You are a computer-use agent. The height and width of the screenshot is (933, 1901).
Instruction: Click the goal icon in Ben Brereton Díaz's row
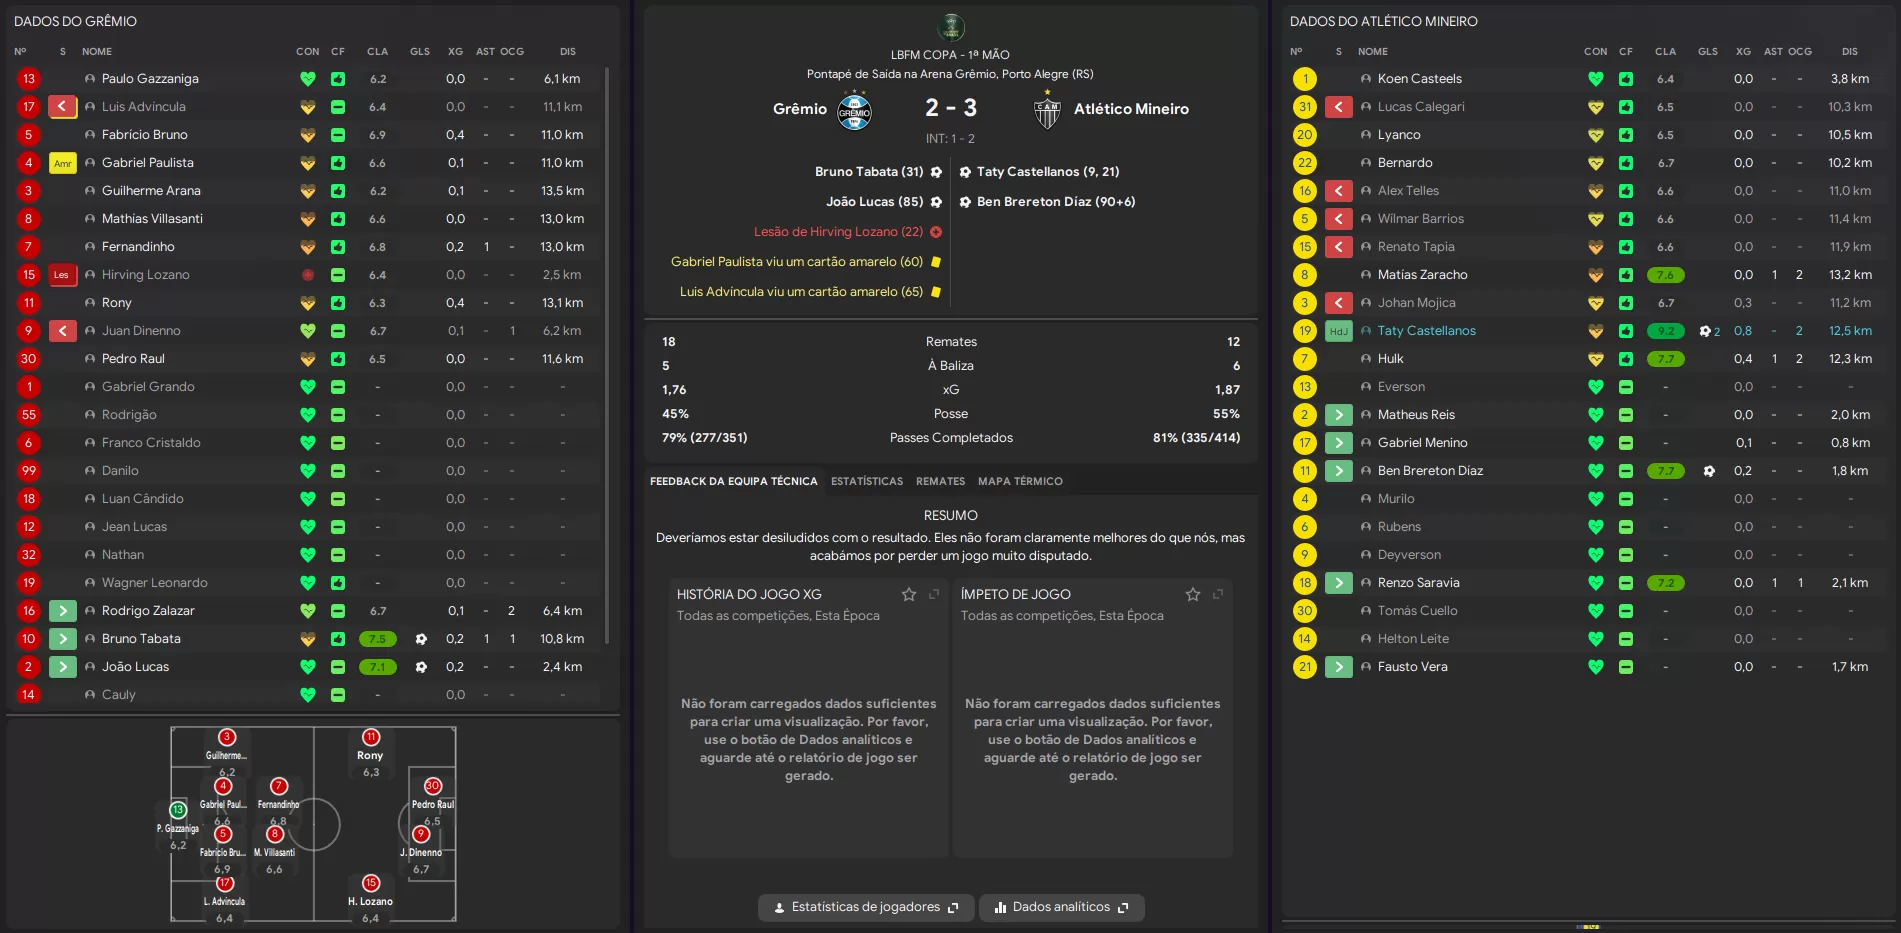click(1709, 471)
